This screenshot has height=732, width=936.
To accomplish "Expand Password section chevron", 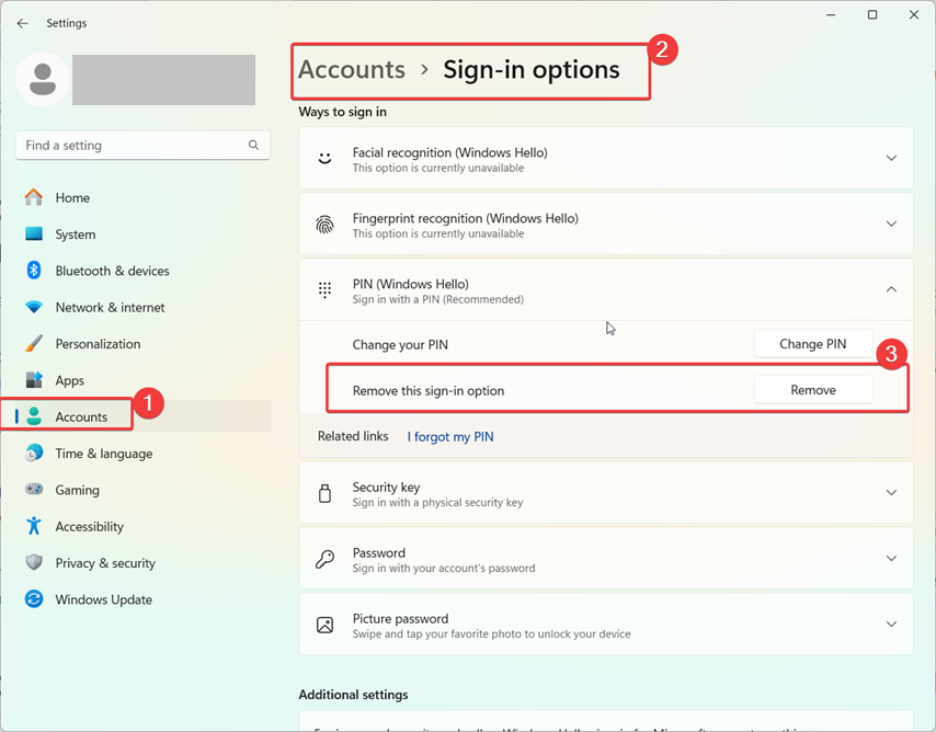I will (x=891, y=558).
